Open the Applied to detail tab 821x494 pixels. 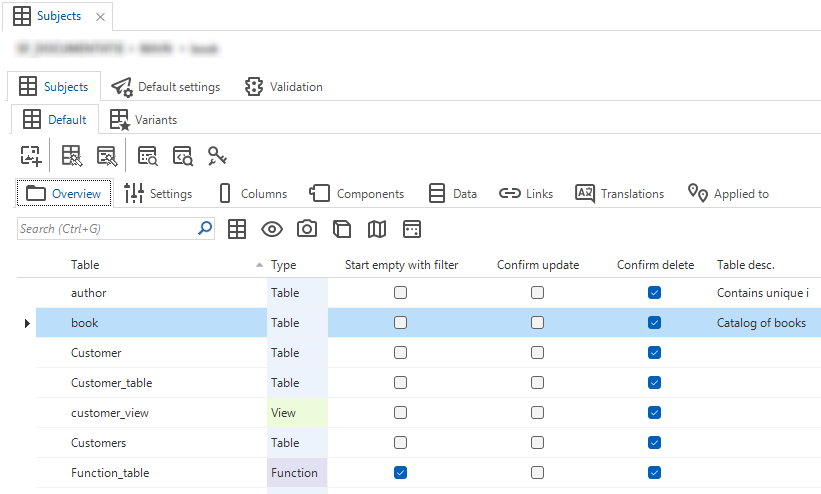point(728,193)
